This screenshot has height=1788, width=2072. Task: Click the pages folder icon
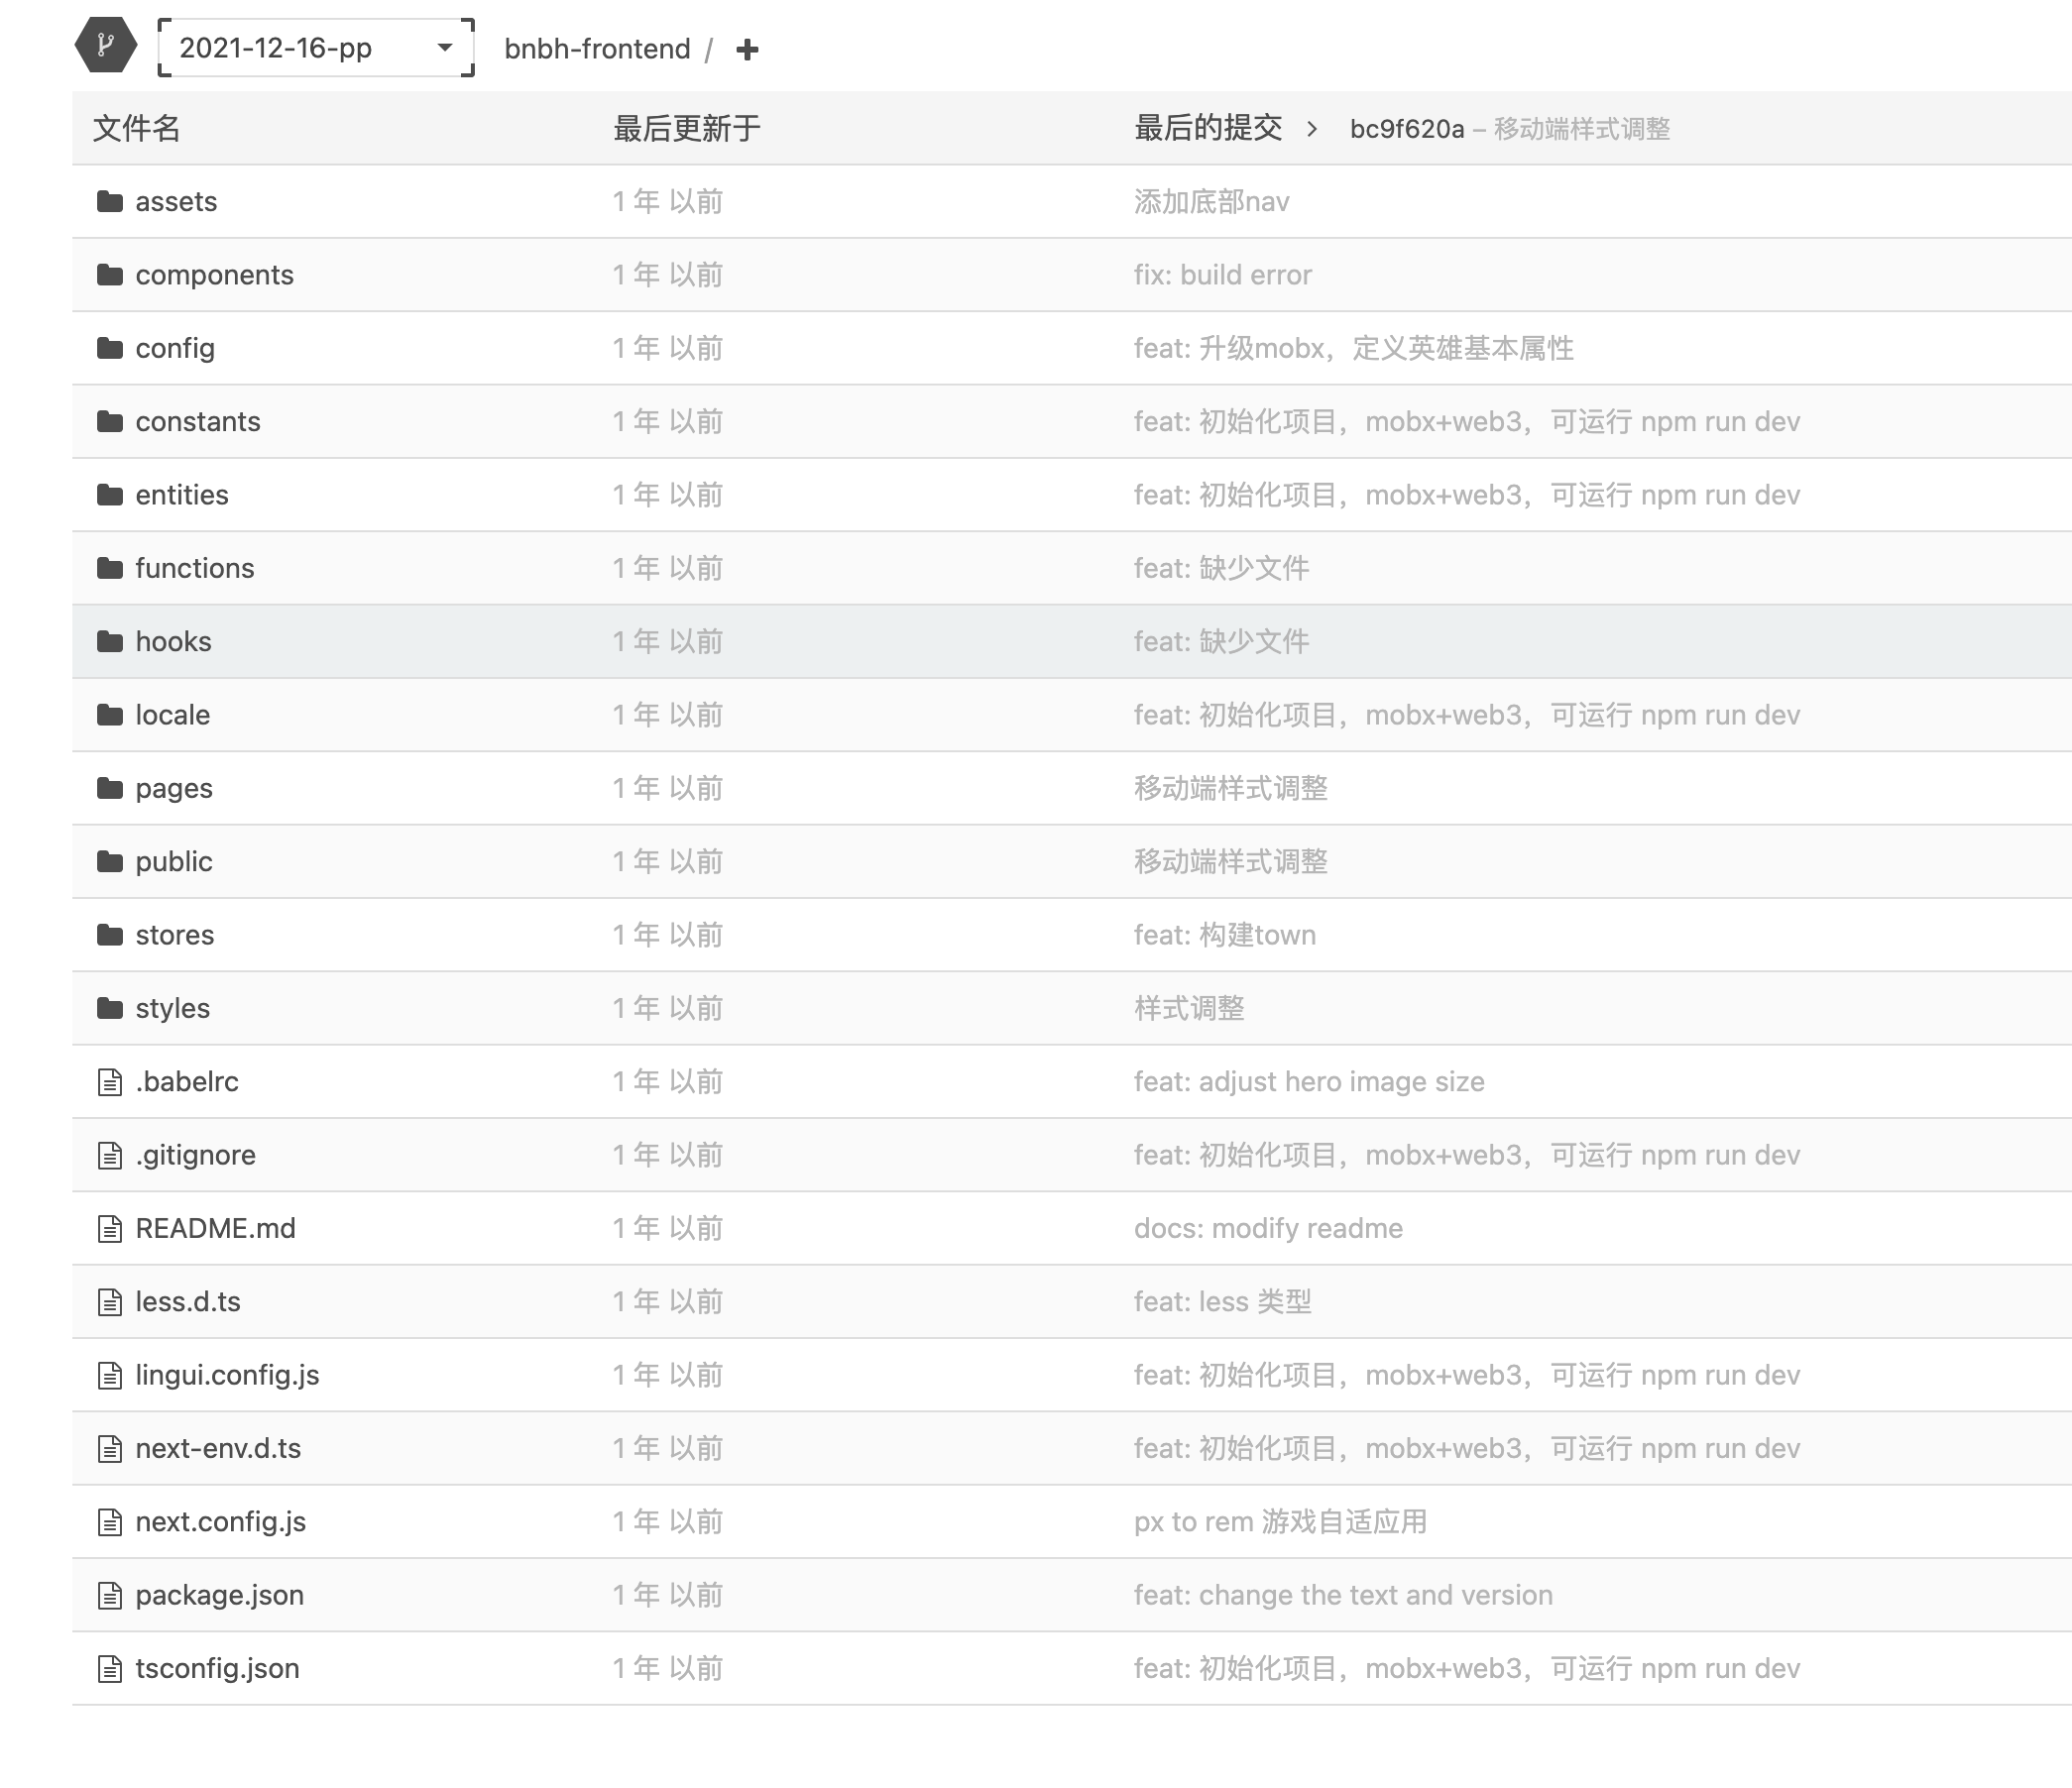click(110, 788)
